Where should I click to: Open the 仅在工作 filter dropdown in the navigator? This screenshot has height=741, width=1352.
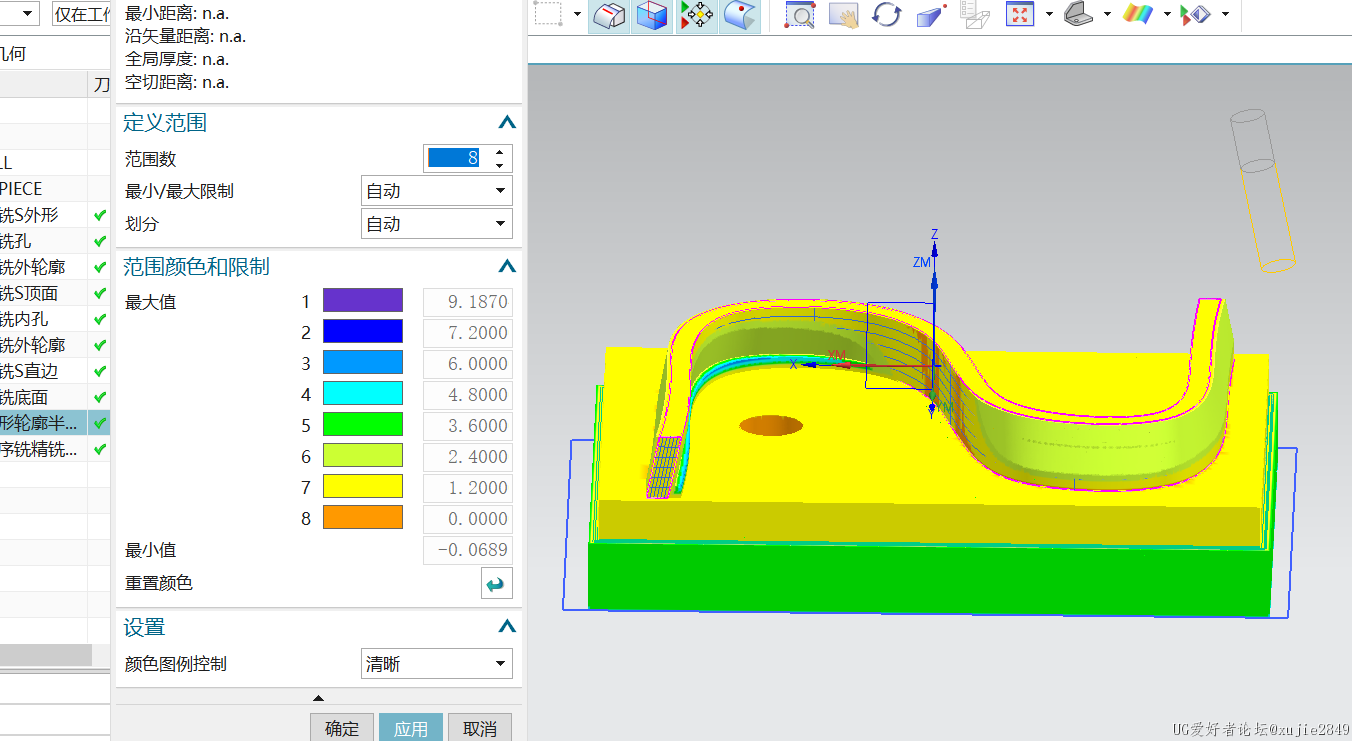[81, 14]
